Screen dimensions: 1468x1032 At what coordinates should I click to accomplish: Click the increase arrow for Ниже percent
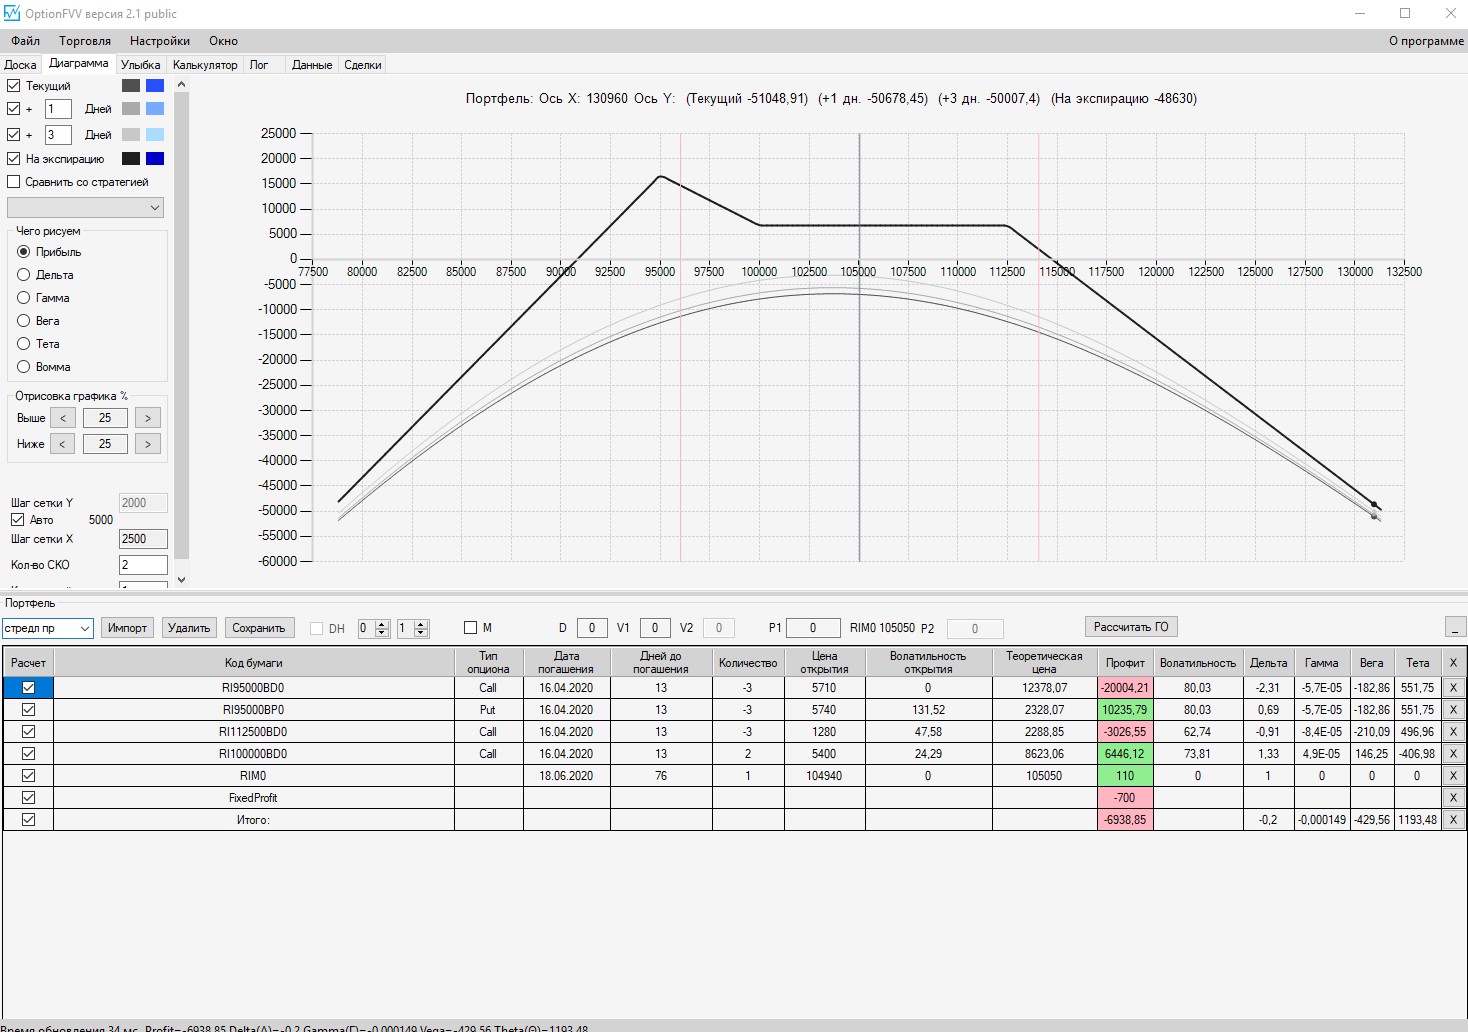click(x=148, y=444)
